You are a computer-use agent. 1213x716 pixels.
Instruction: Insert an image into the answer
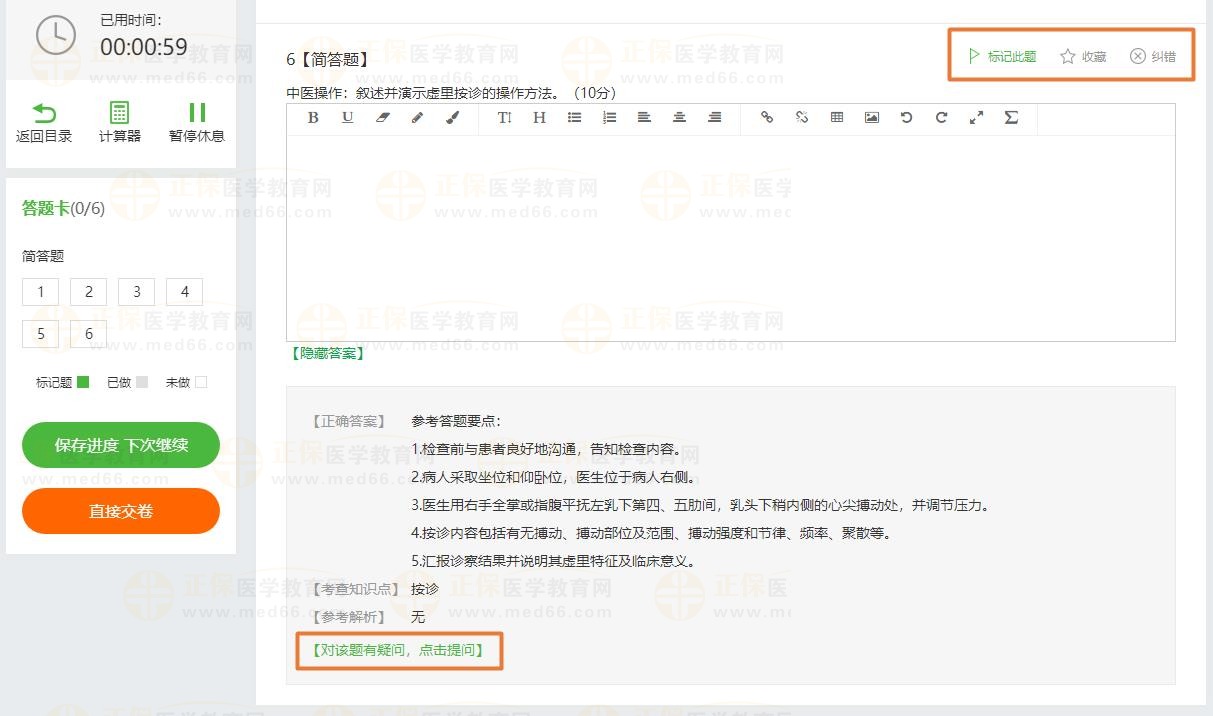tap(872, 118)
